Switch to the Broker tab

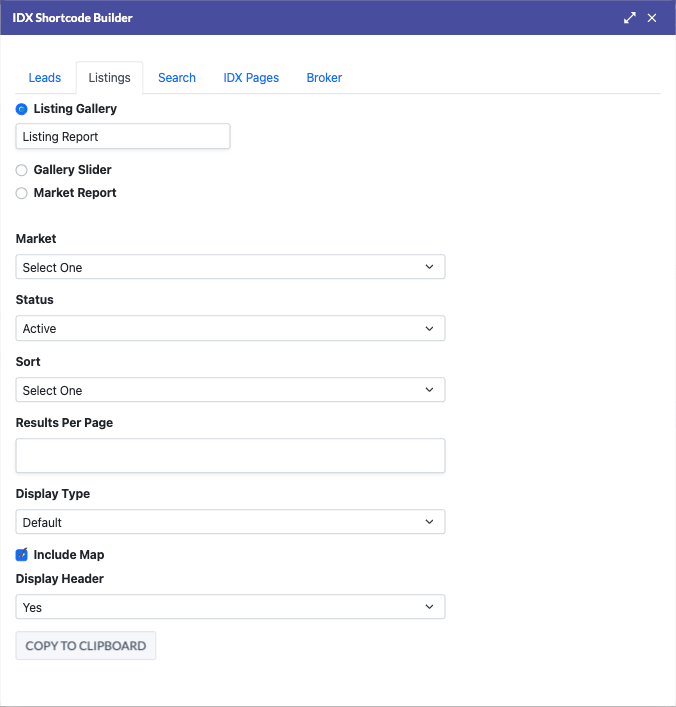pos(324,78)
